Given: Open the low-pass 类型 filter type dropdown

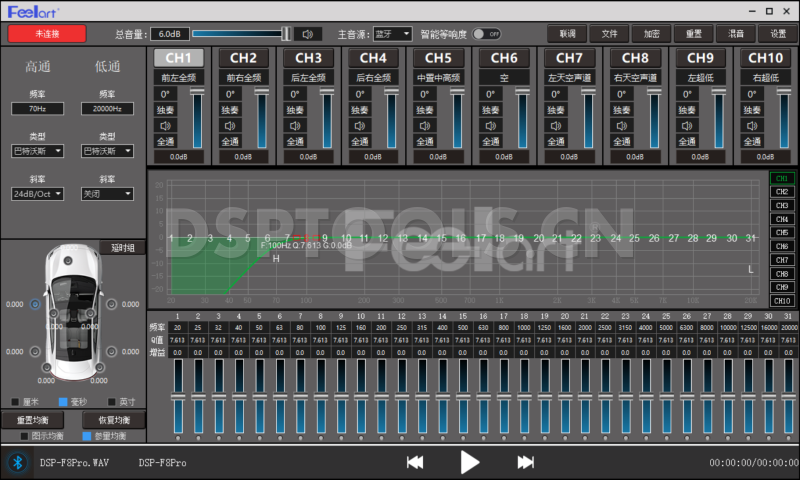Looking at the screenshot, I should point(106,151).
